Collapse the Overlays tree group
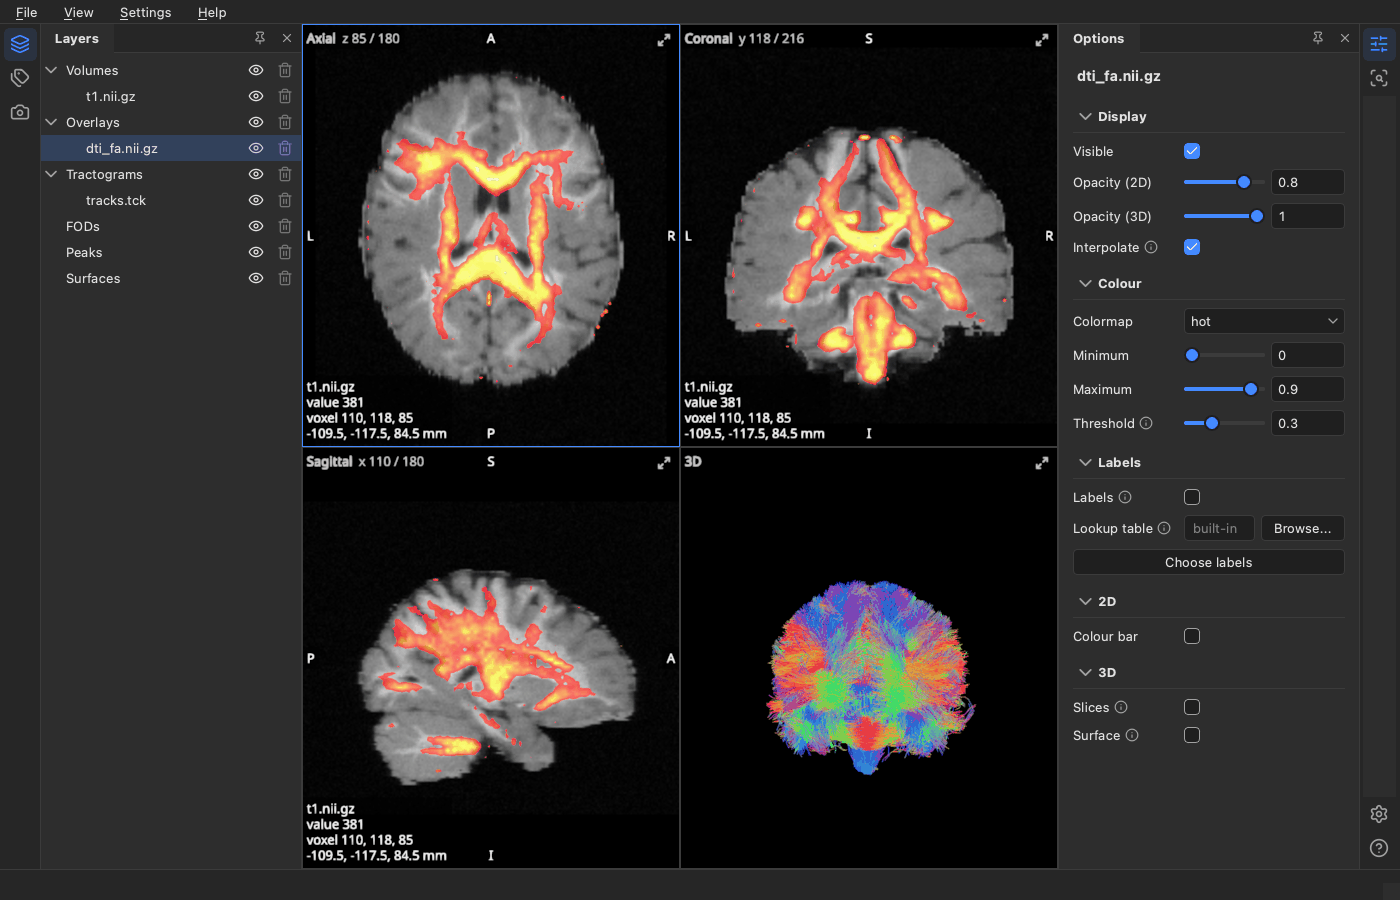 (52, 122)
